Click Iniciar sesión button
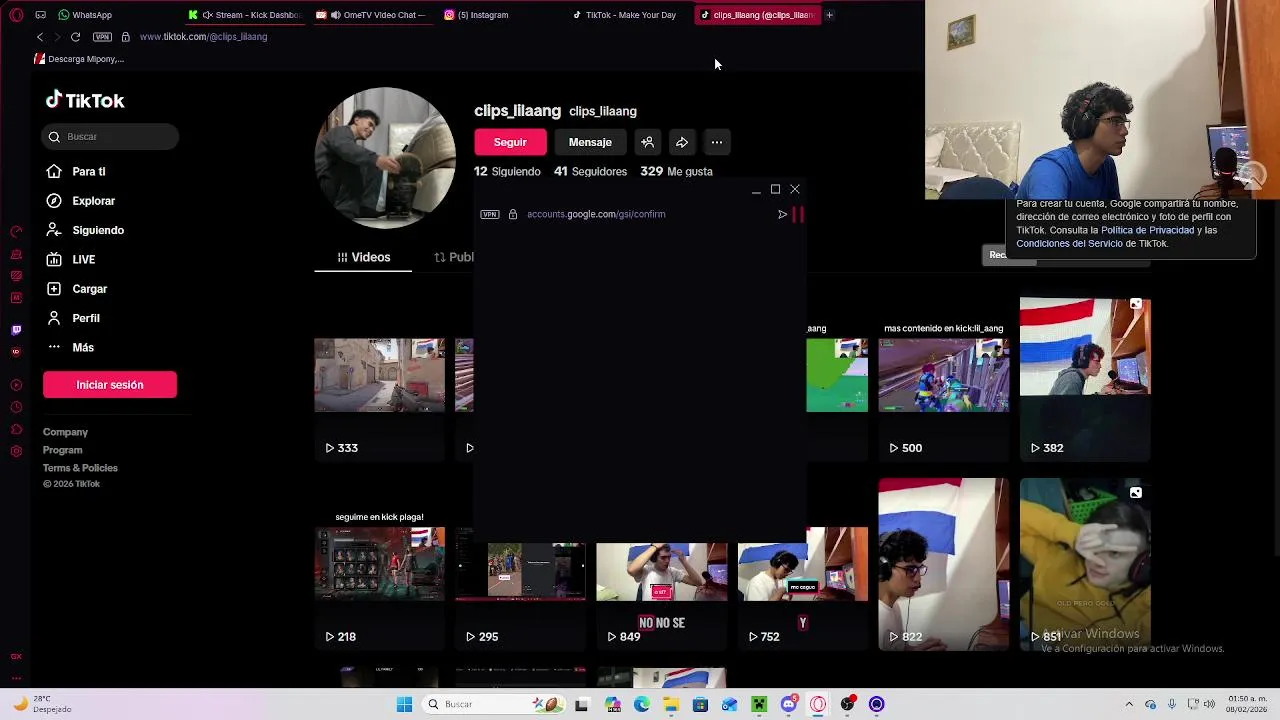1280x720 pixels. pos(110,385)
